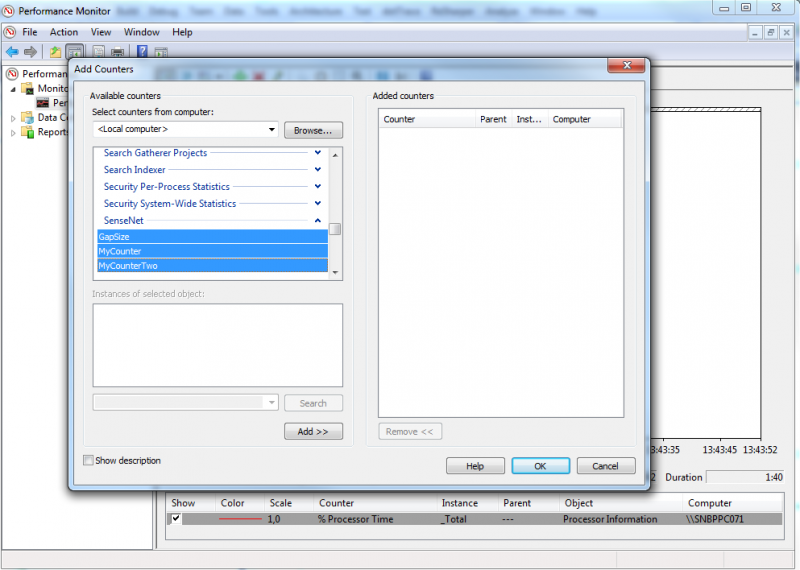
Task: Click the up one level folder icon
Action: pyautogui.click(x=55, y=52)
